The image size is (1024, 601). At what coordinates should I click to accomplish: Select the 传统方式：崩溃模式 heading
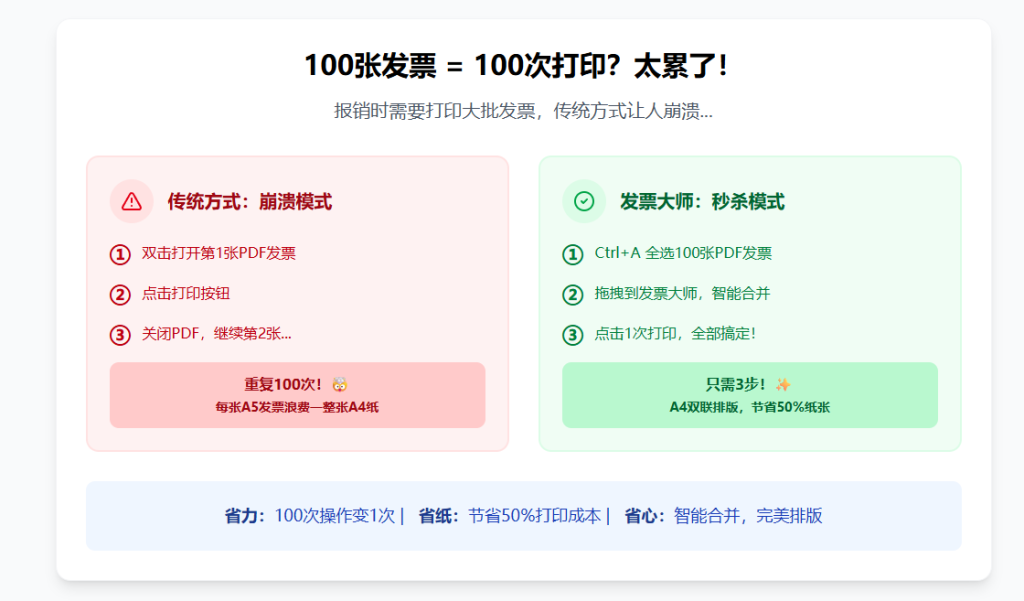(249, 202)
